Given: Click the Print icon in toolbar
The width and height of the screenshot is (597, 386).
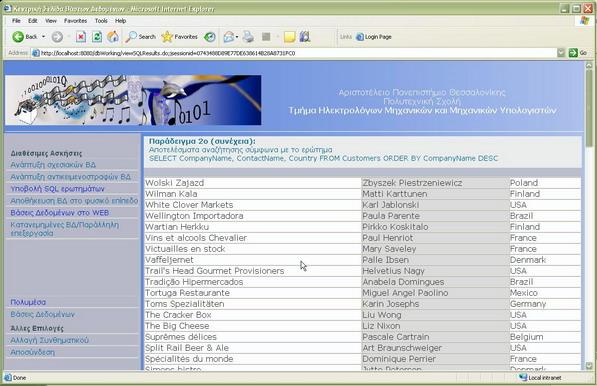Looking at the screenshot, I should tap(248, 37).
